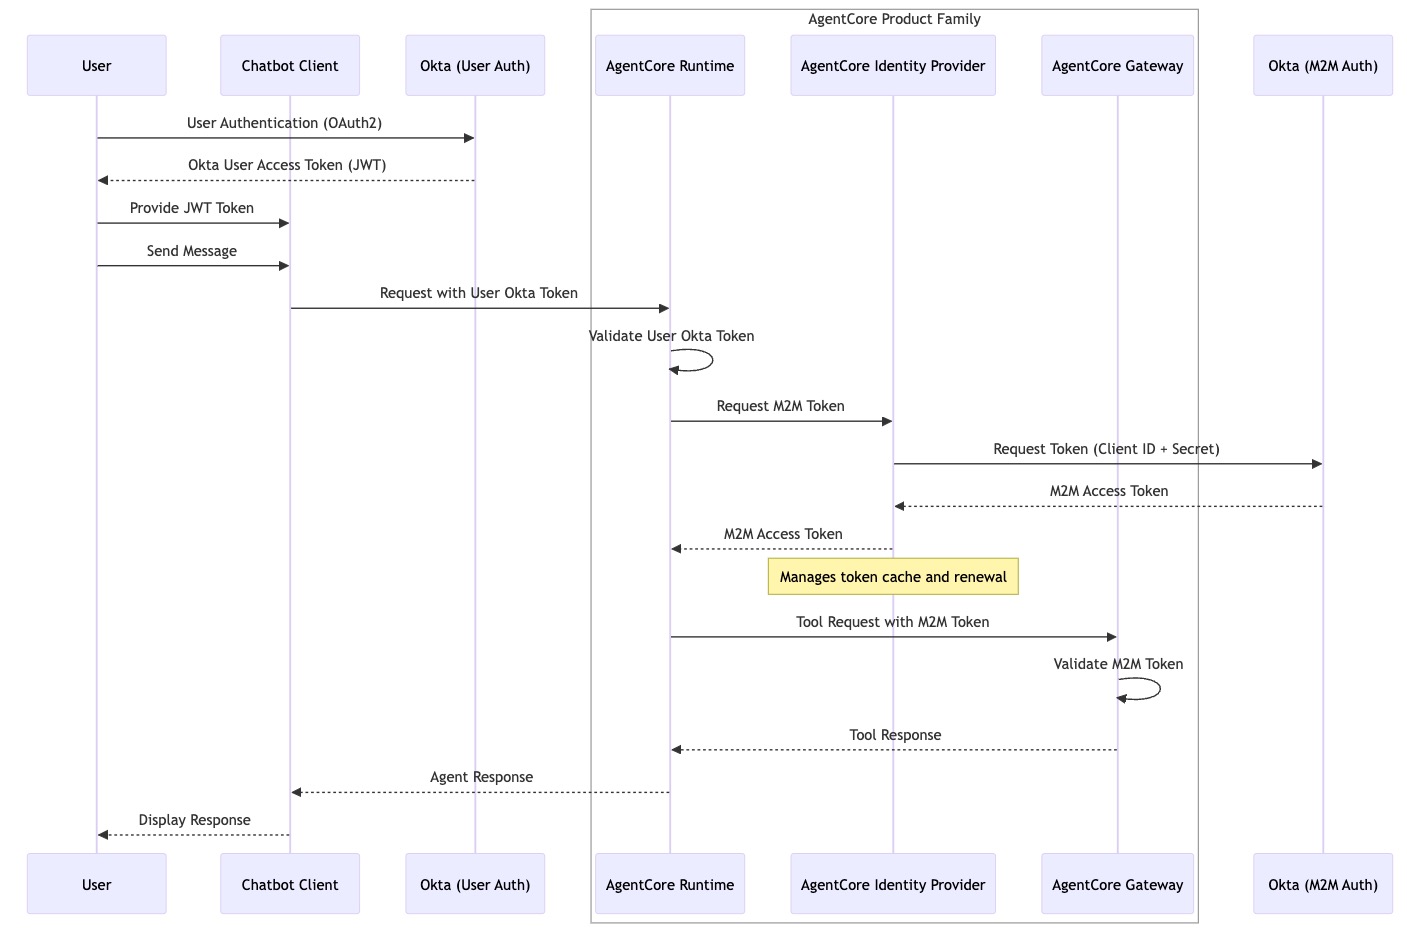This screenshot has width=1407, height=935.
Task: Click the bottom AgentCore Identity Provider box
Action: tap(893, 884)
